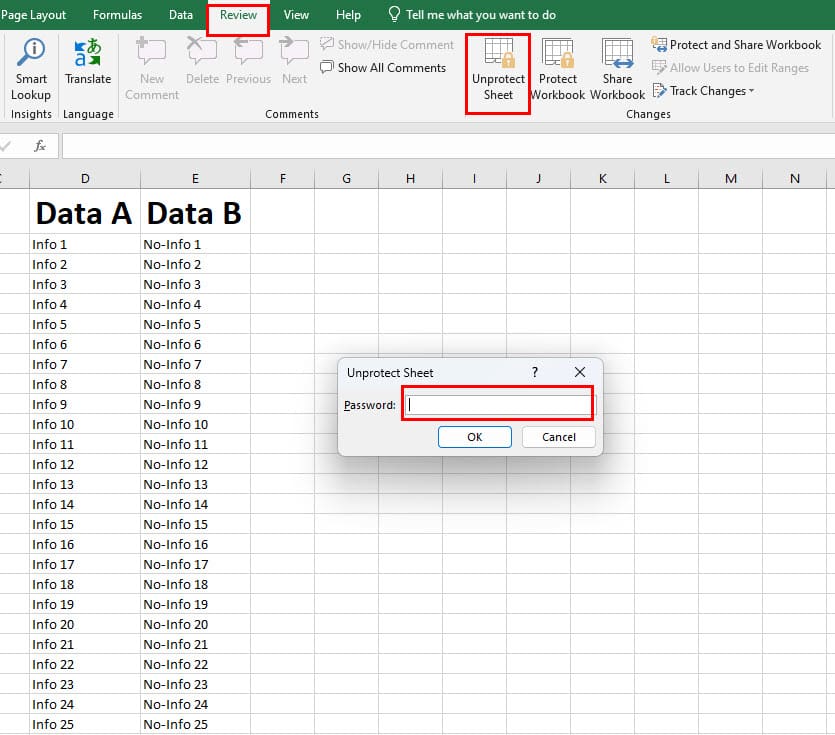
Task: Click the insert function fx icon
Action: [x=40, y=146]
